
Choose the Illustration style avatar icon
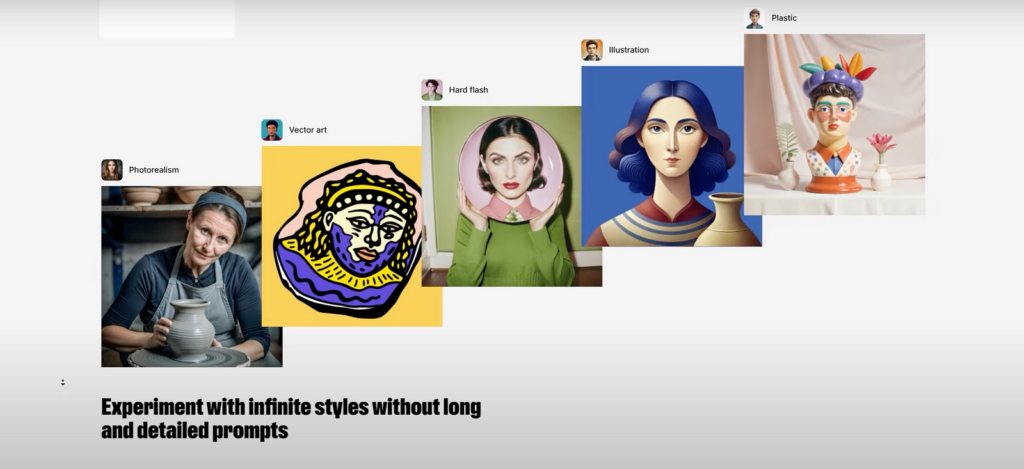tap(592, 50)
